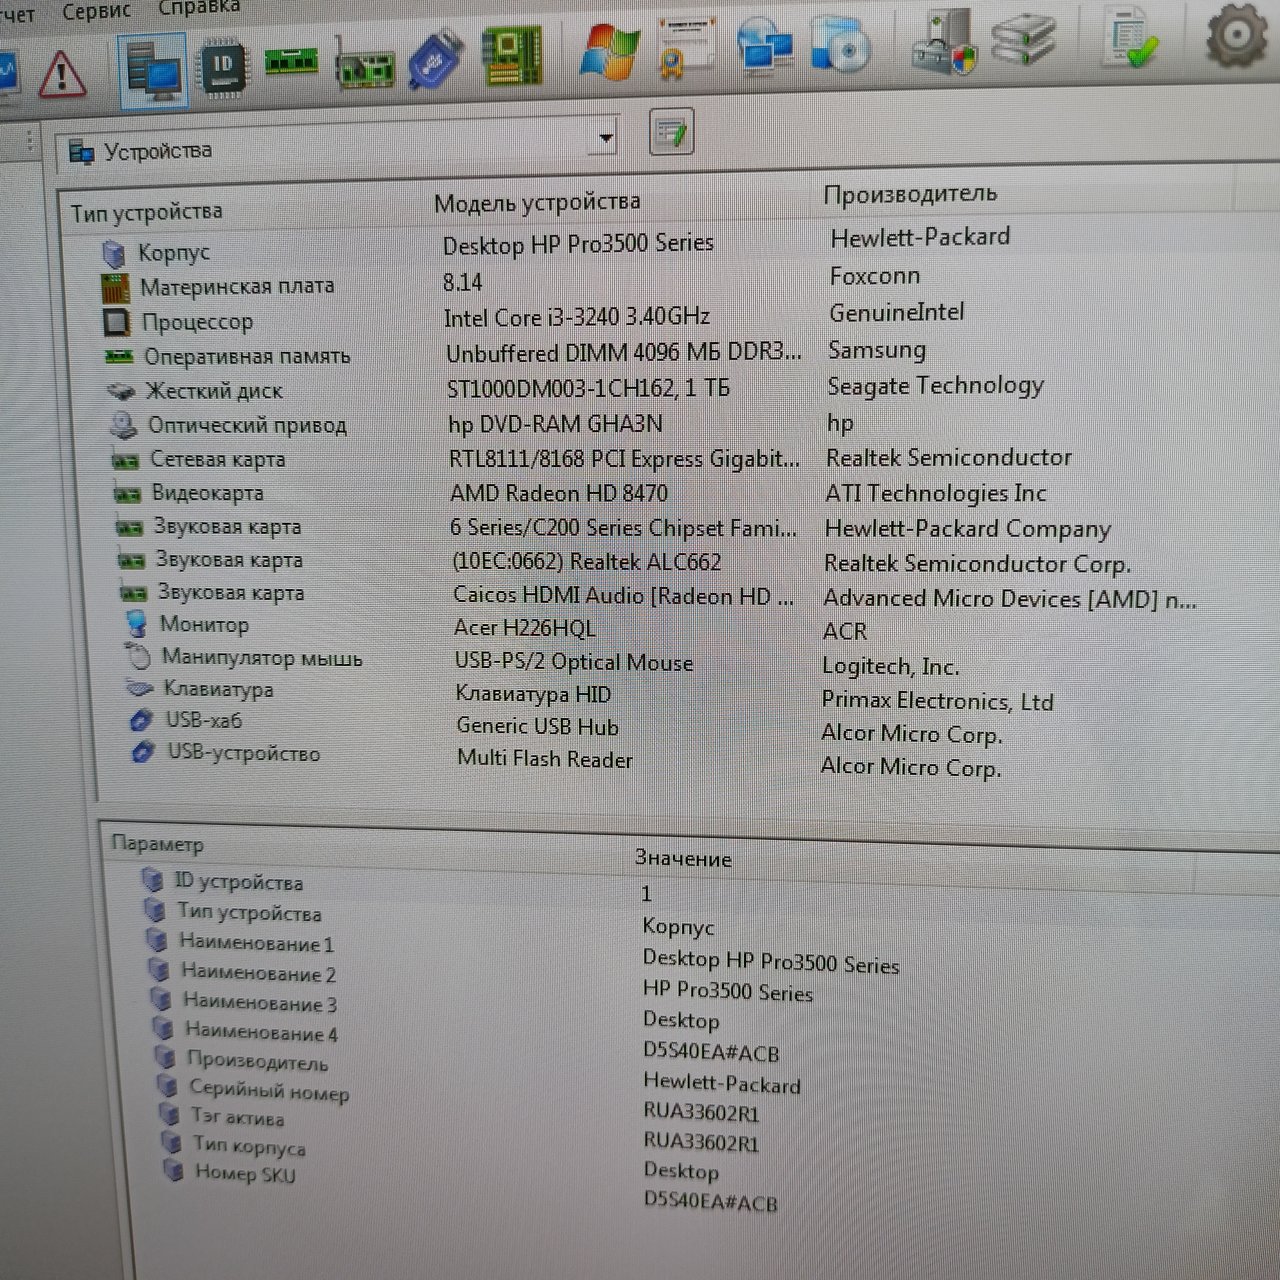This screenshot has width=1280, height=1280.
Task: Click the Значение column header
Action: (x=683, y=859)
